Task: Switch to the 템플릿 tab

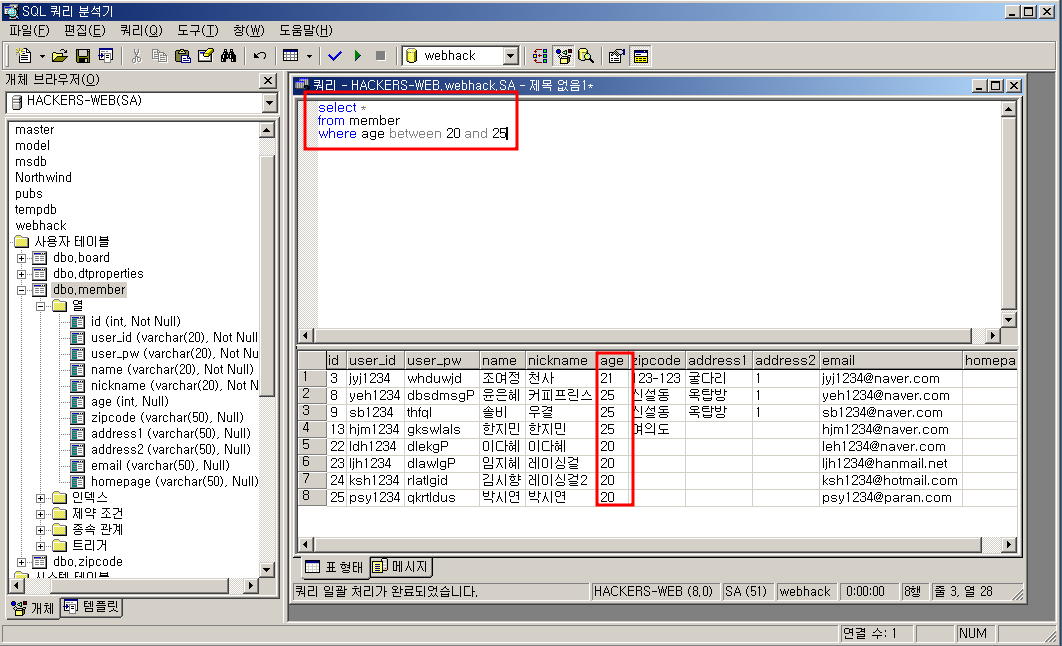Action: [x=91, y=607]
